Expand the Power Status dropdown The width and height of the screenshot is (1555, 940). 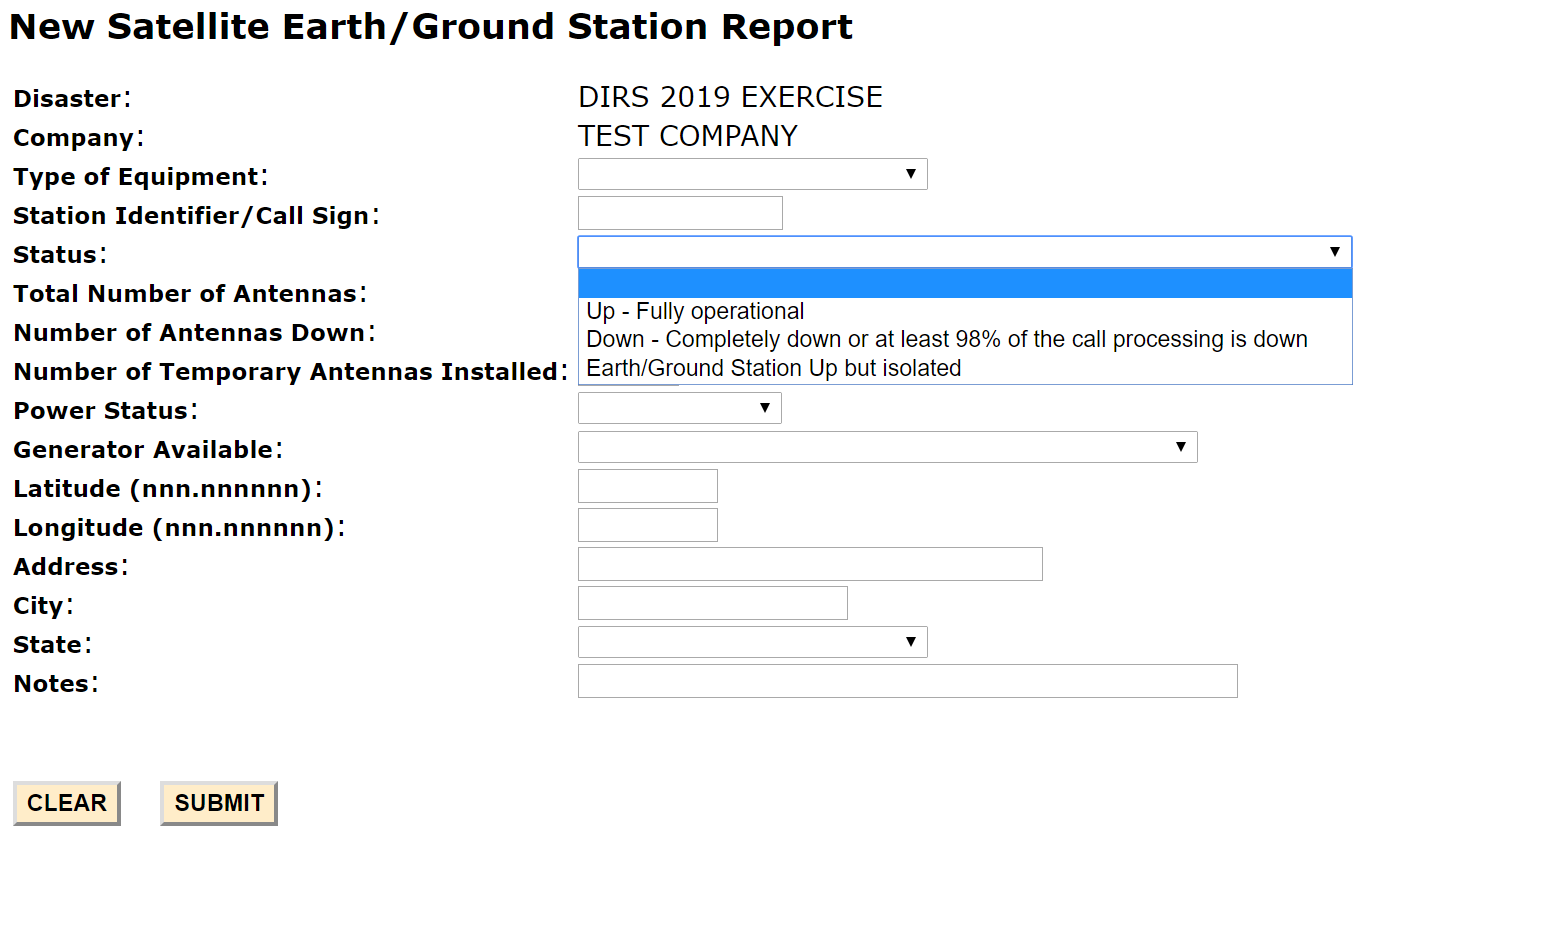[x=679, y=408]
